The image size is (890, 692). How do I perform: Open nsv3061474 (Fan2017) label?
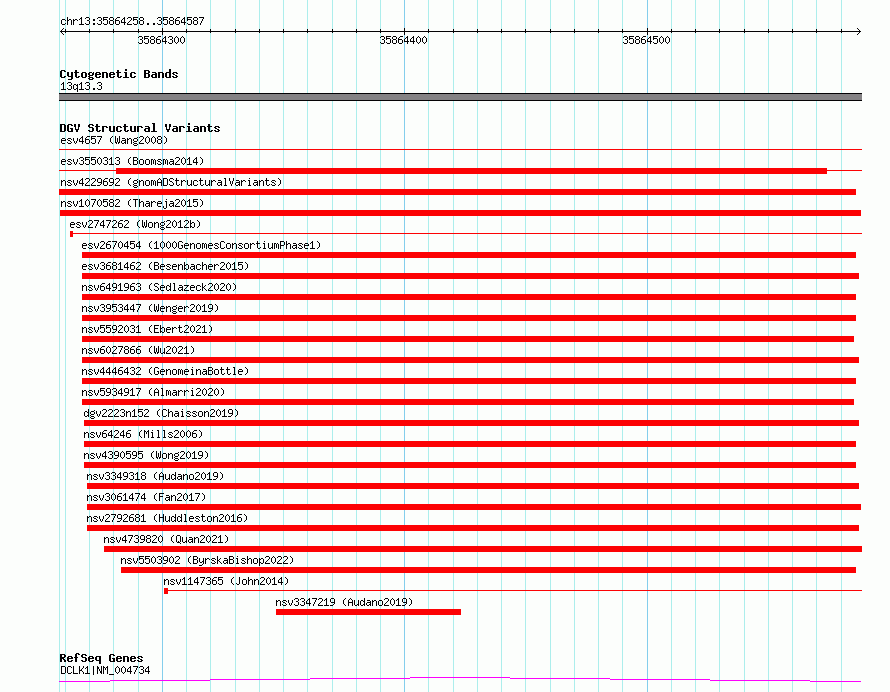coord(146,497)
